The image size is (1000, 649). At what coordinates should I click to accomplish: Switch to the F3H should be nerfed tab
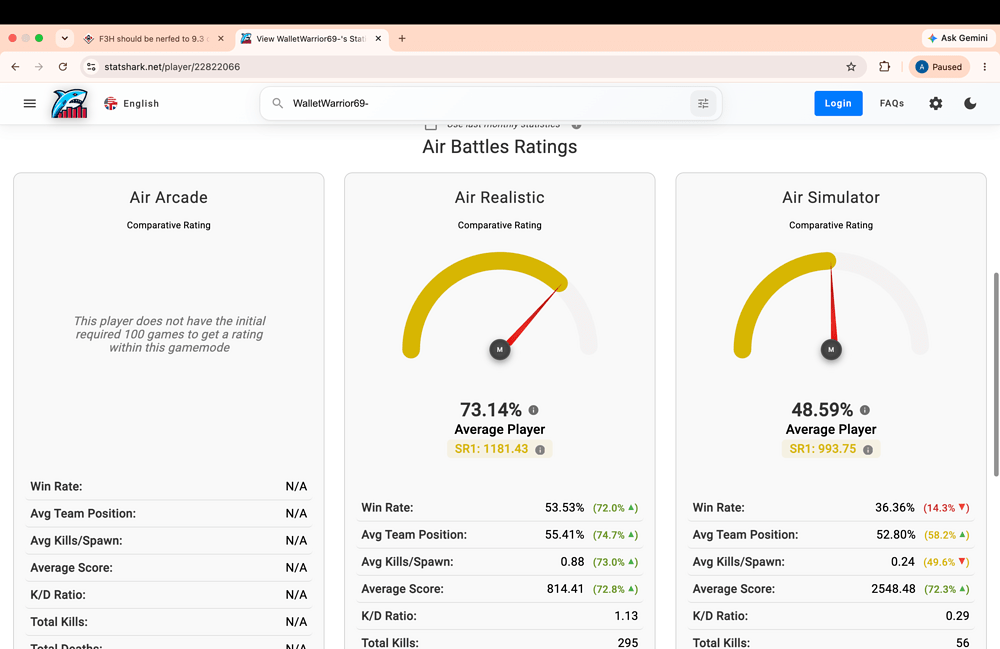click(x=154, y=39)
